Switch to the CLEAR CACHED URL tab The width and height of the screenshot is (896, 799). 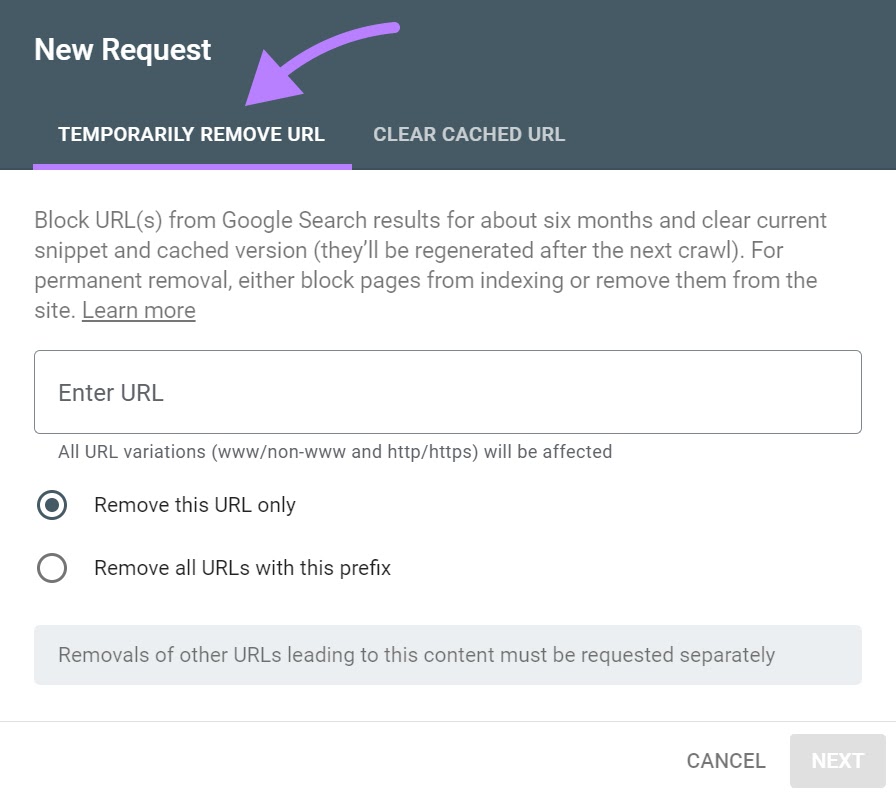point(469,134)
